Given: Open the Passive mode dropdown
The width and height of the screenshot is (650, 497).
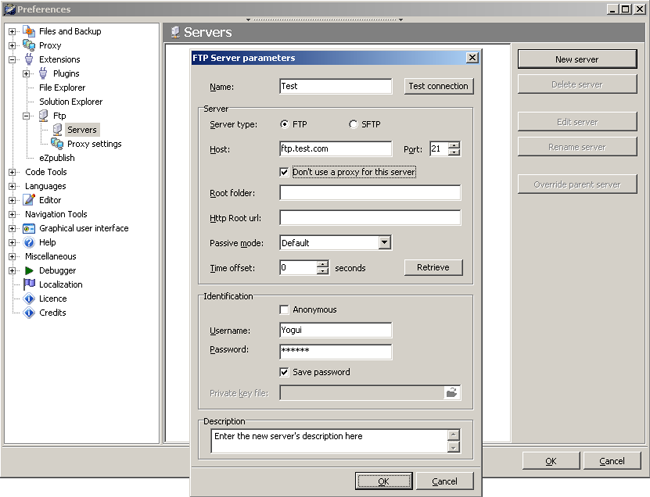Looking at the screenshot, I should 384,242.
